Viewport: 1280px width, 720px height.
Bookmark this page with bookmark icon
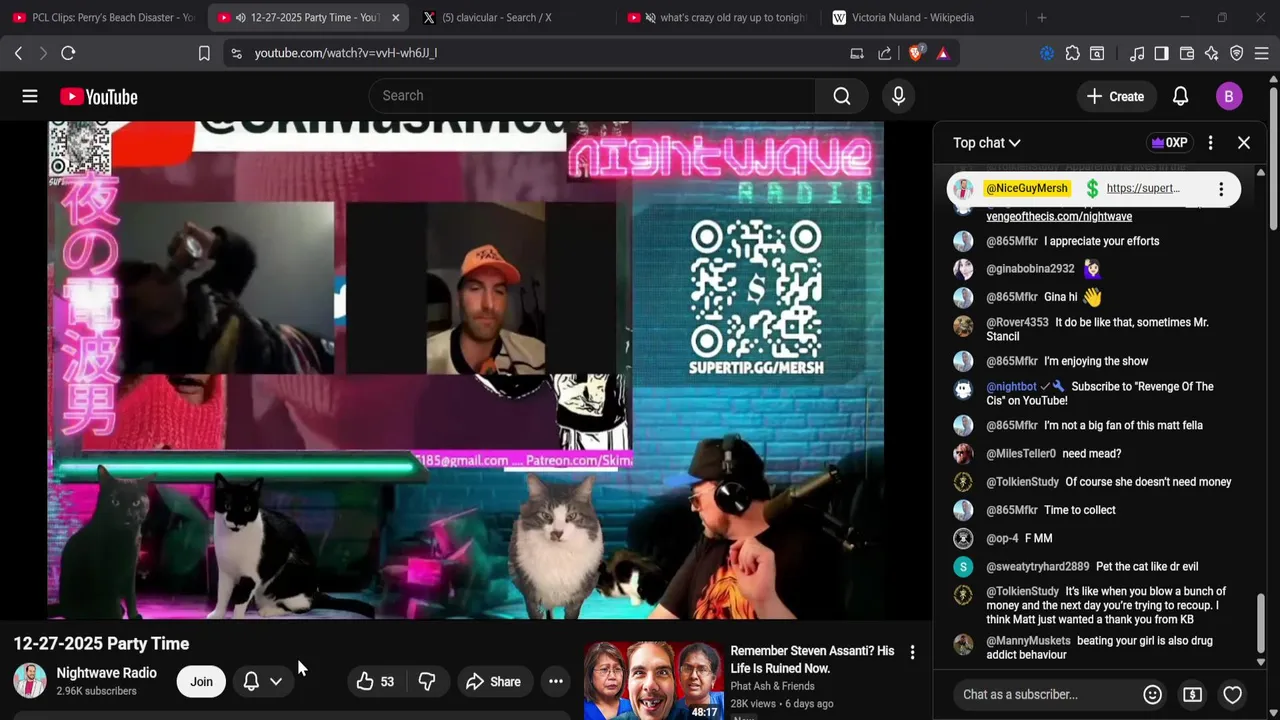point(204,53)
